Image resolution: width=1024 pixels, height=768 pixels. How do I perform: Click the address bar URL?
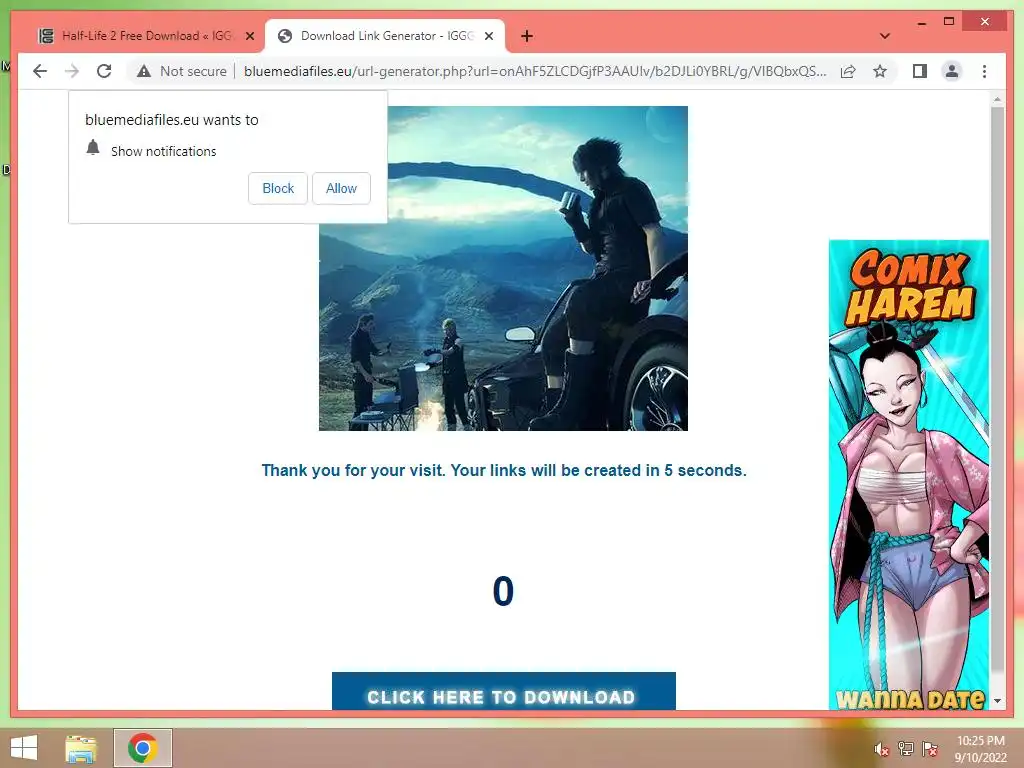[x=534, y=71]
